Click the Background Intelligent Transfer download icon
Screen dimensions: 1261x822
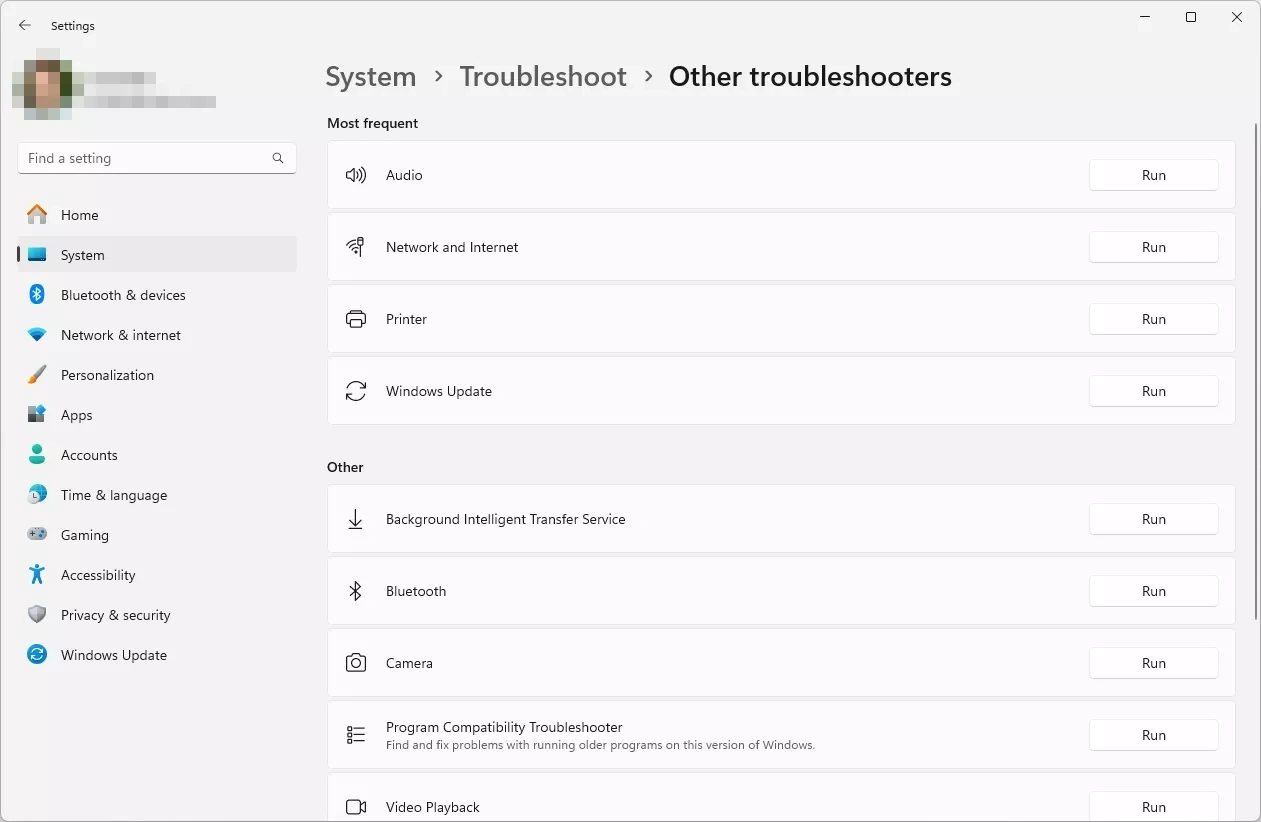point(355,519)
